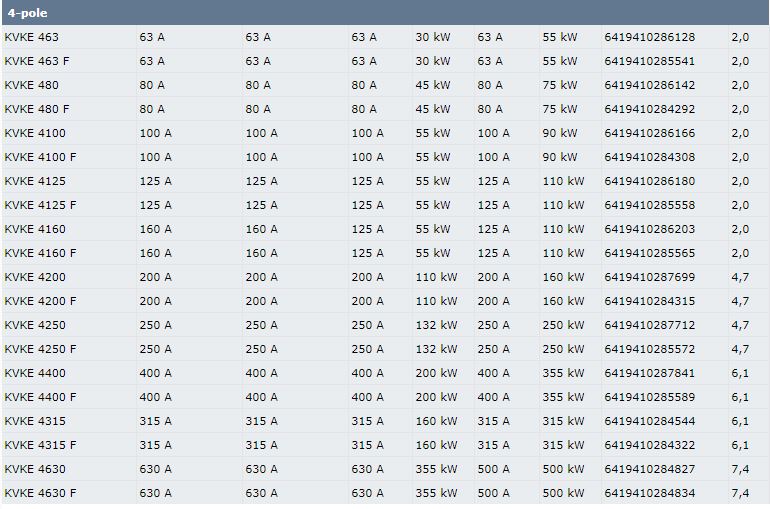Image resolution: width=770 pixels, height=509 pixels.
Task: Select the KVKE 4400 model name
Action: [x=35, y=374]
